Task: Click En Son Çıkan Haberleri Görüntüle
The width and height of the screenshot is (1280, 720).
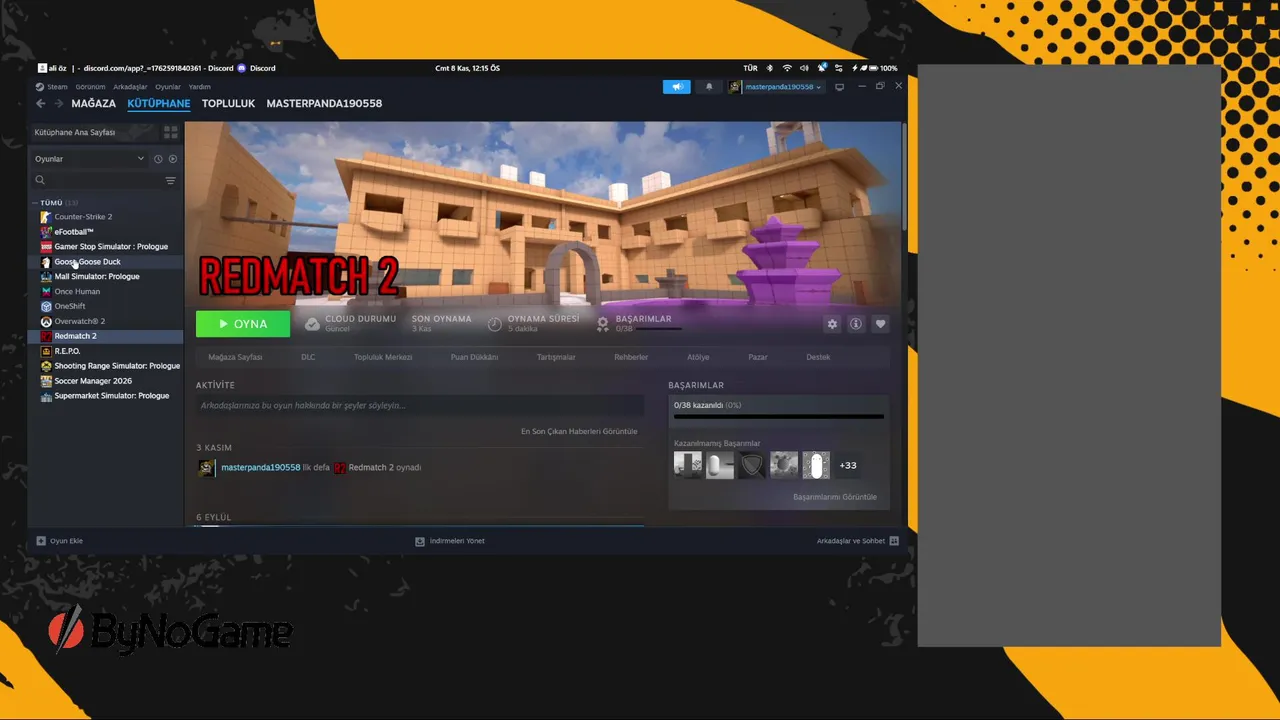Action: pos(579,432)
